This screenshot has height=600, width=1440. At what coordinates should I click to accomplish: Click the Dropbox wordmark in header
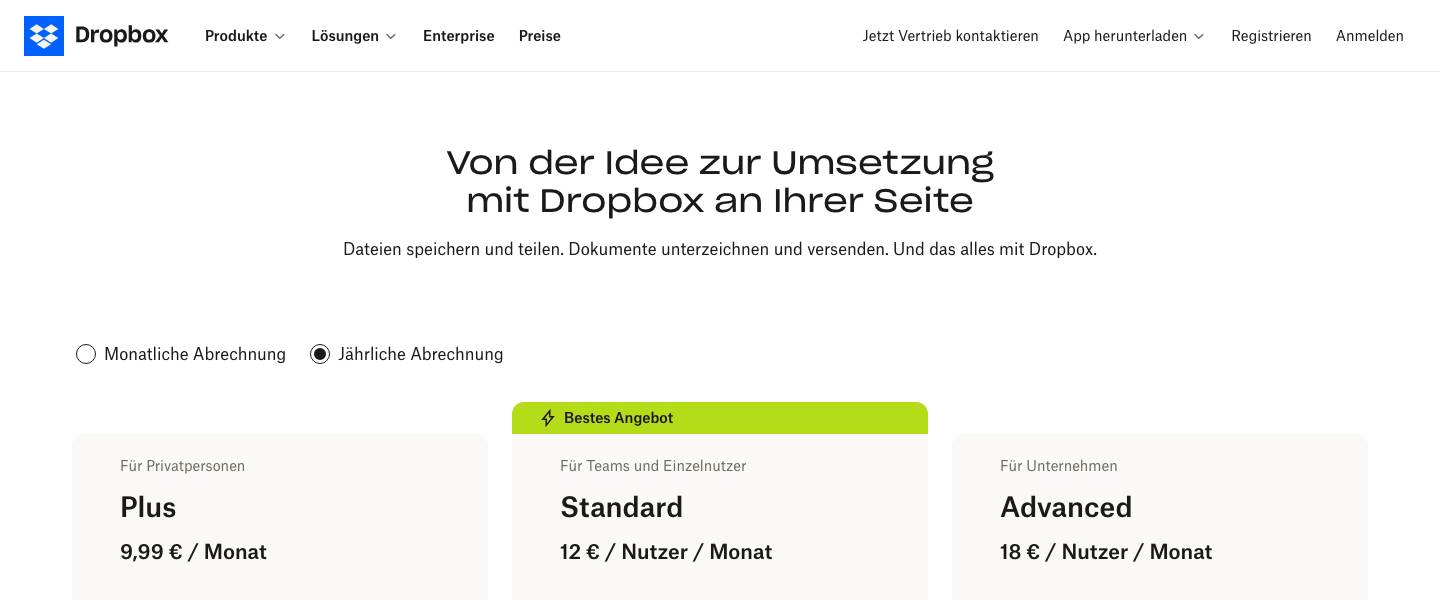[121, 36]
